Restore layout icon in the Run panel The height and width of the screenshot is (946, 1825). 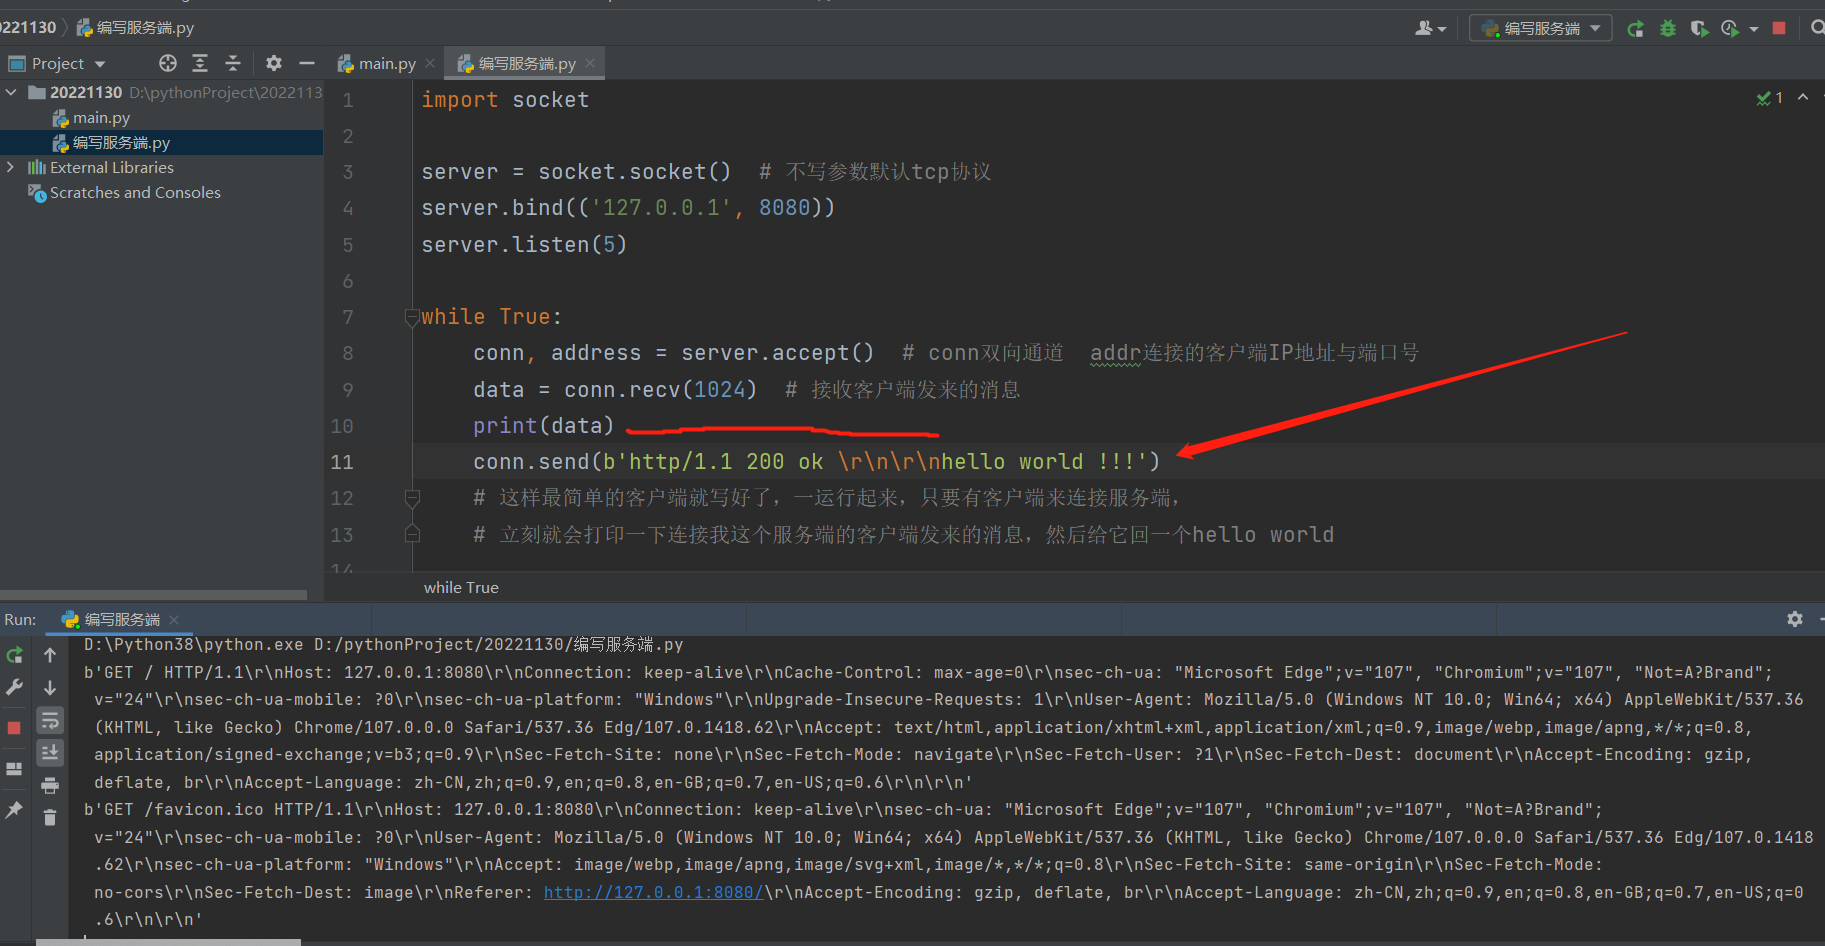tap(14, 769)
